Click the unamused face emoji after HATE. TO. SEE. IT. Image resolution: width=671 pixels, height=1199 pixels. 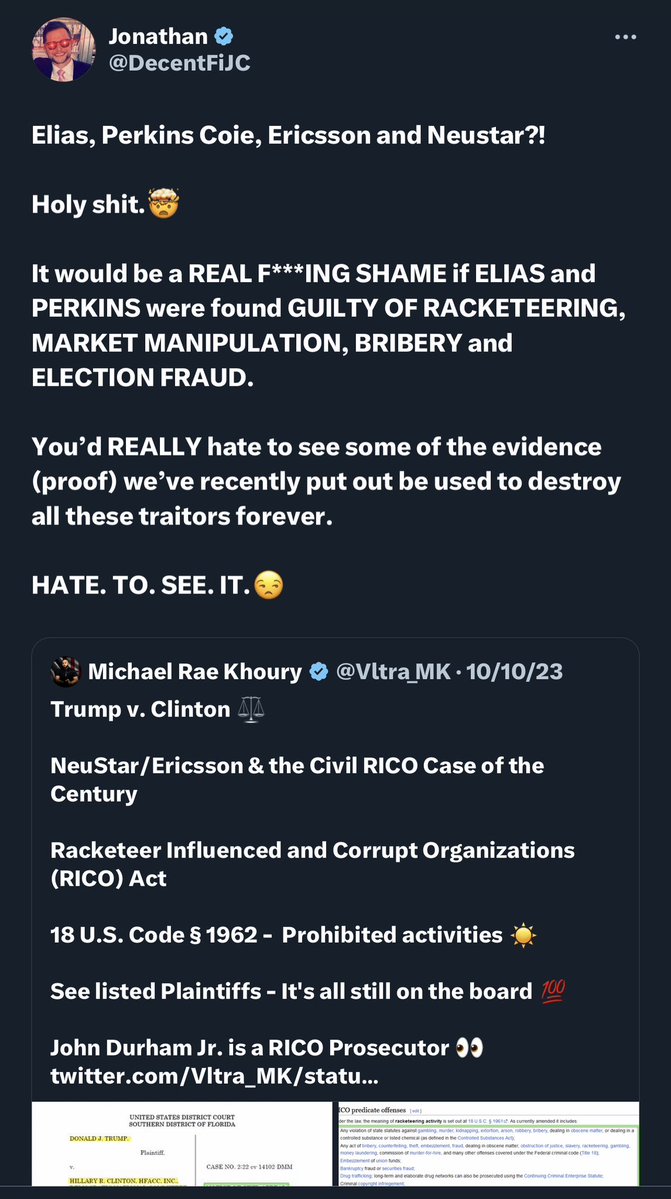click(x=267, y=584)
